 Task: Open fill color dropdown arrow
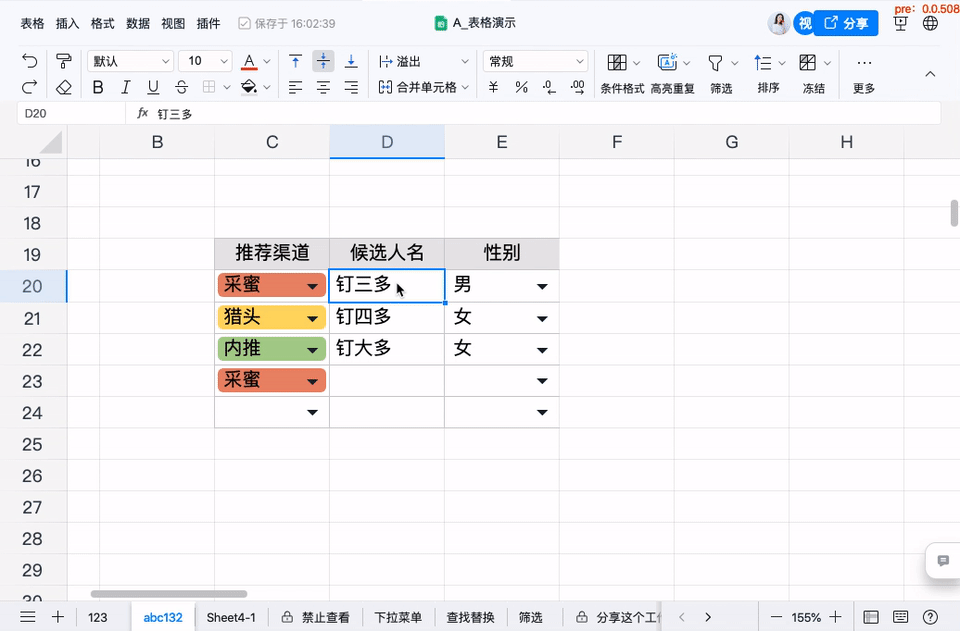267,88
